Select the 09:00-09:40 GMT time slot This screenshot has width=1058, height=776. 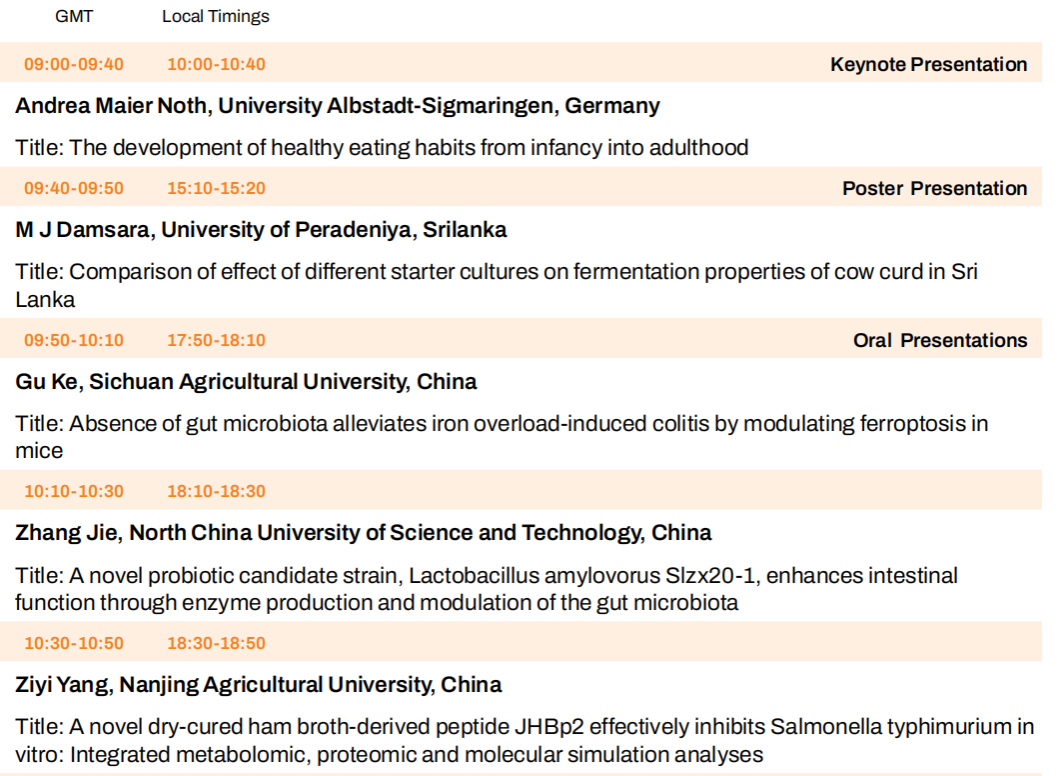click(74, 65)
